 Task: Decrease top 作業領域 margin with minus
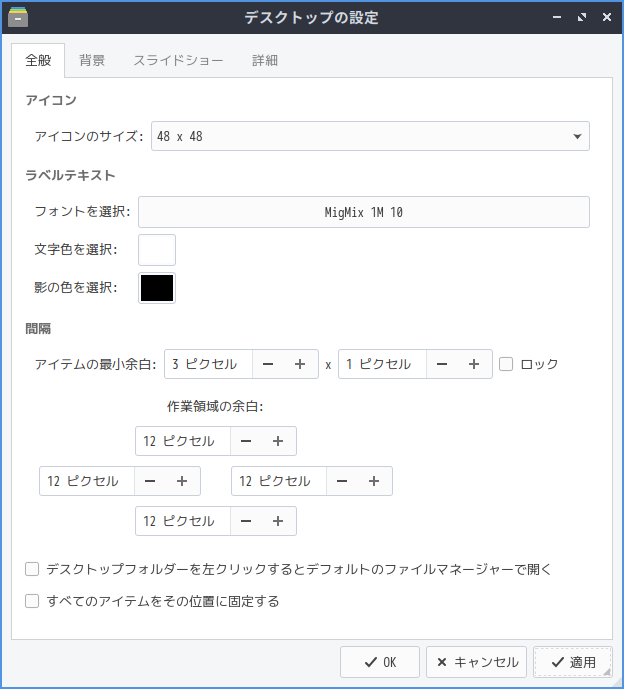tap(246, 441)
